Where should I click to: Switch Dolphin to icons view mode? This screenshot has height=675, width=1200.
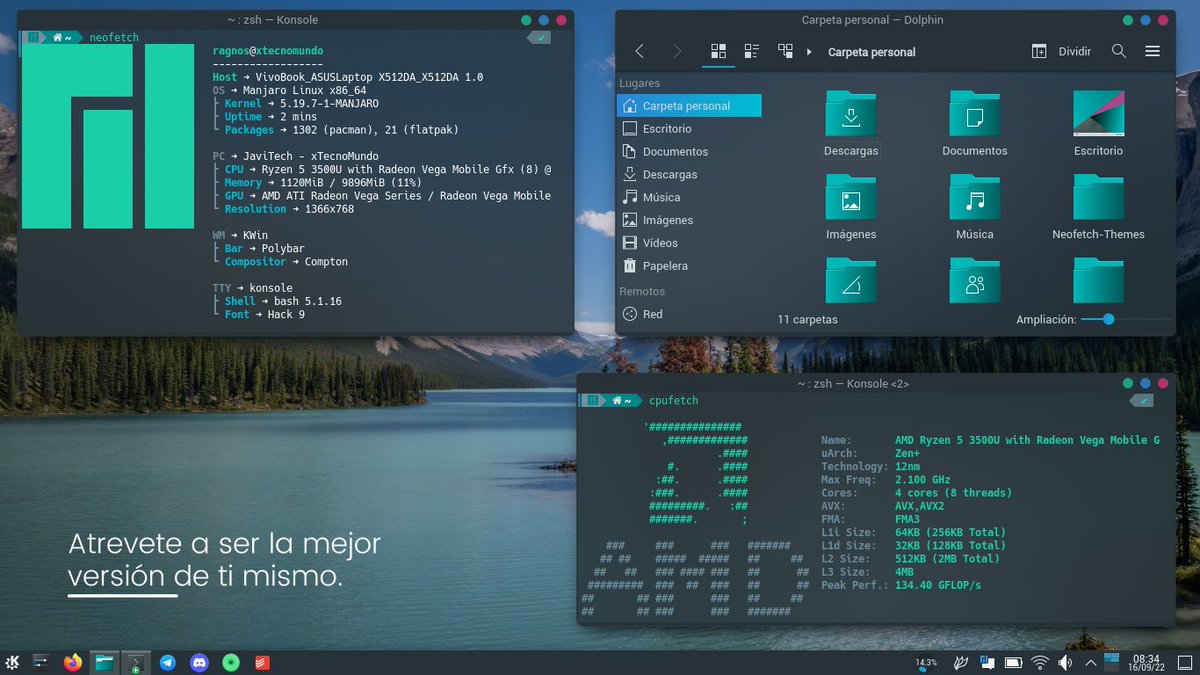[718, 49]
